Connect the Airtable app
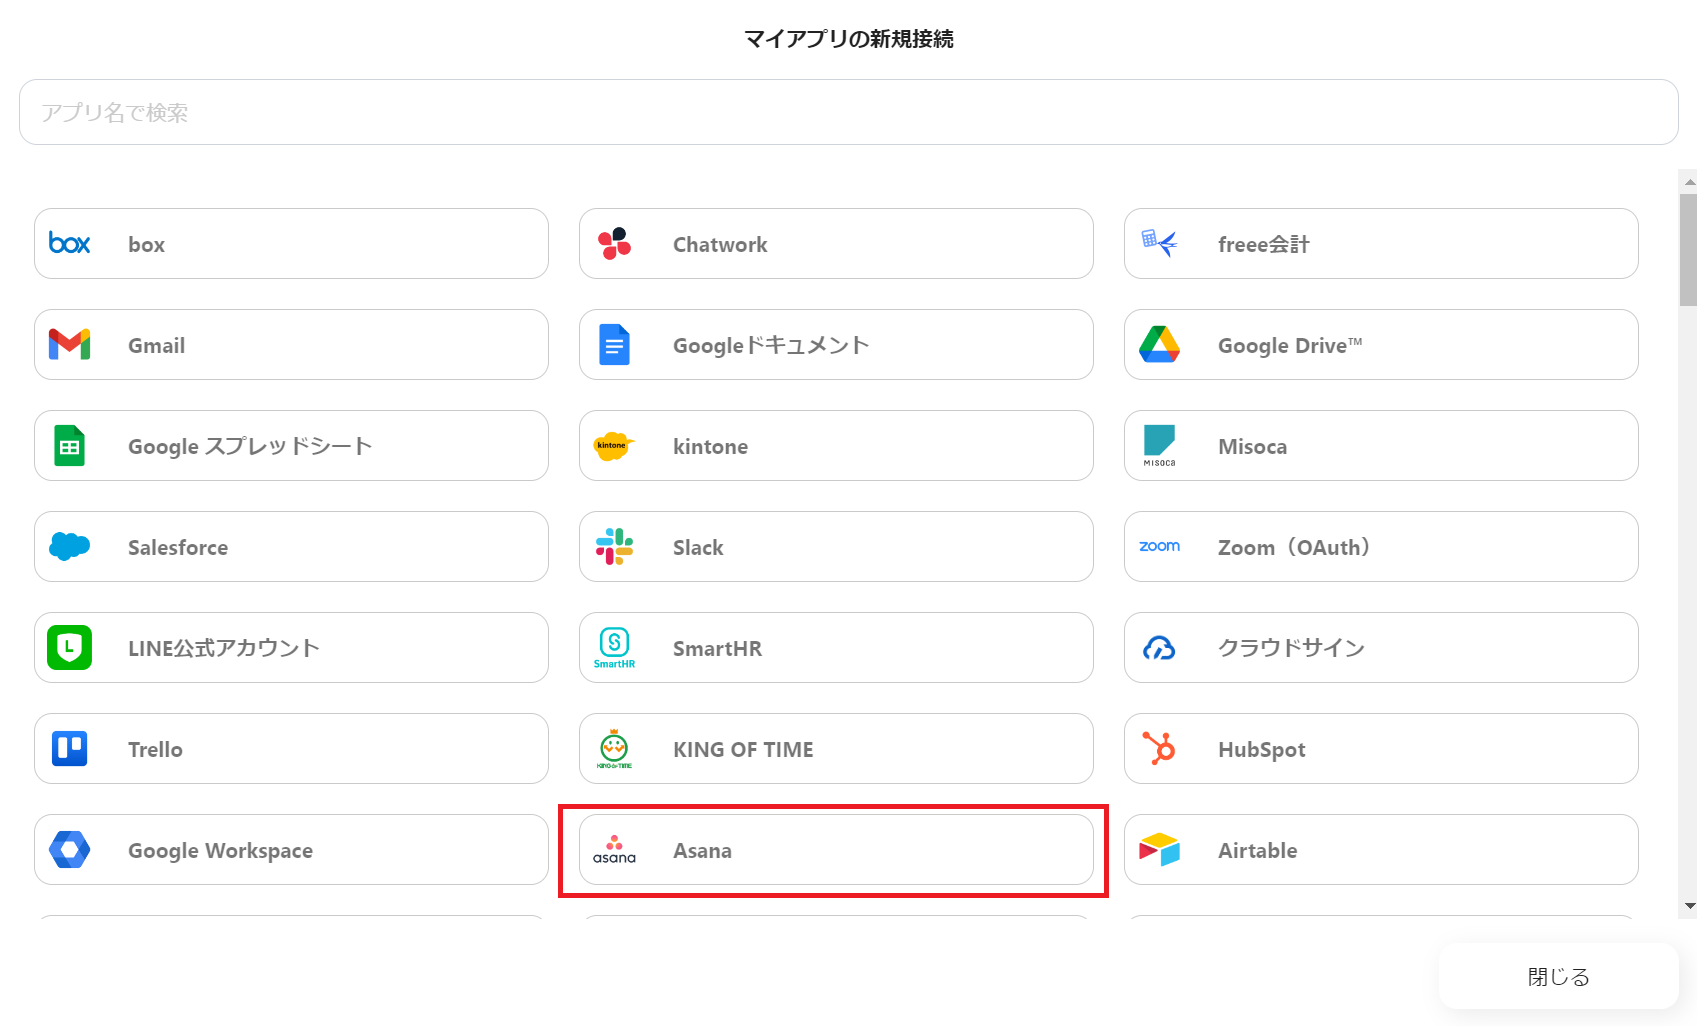Viewport: 1697px width, 1026px height. [1381, 850]
